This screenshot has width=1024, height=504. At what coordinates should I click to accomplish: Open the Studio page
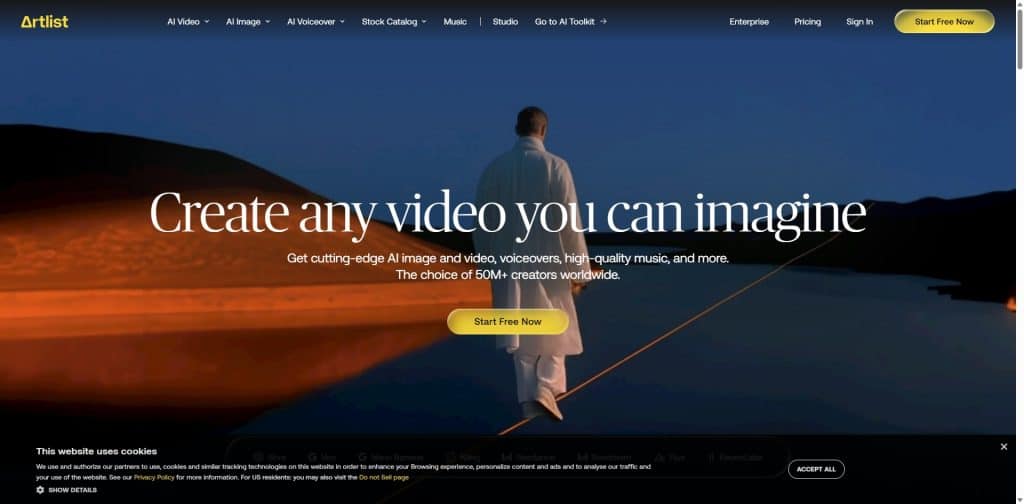pyautogui.click(x=505, y=21)
